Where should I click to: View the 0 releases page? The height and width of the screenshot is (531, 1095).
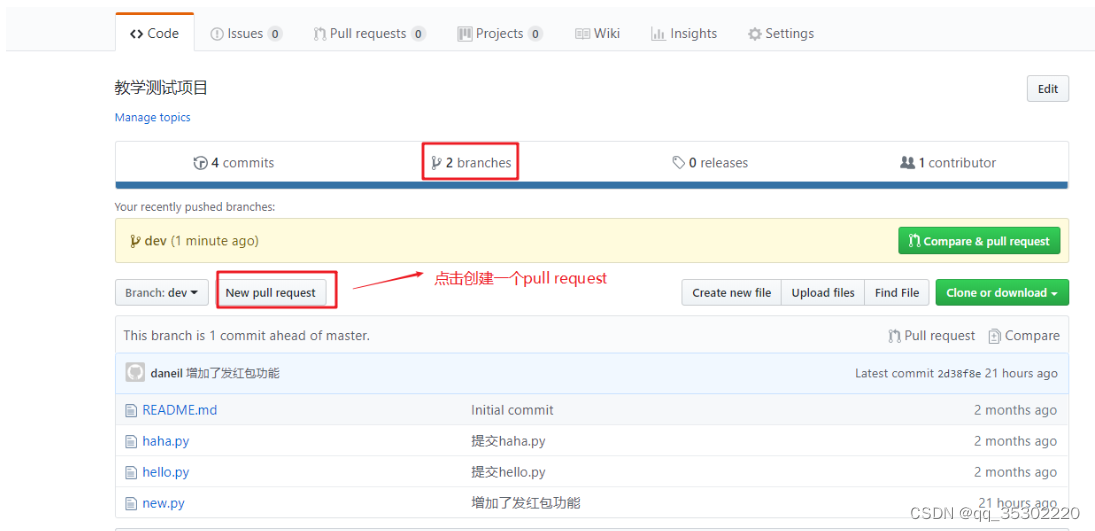click(710, 163)
